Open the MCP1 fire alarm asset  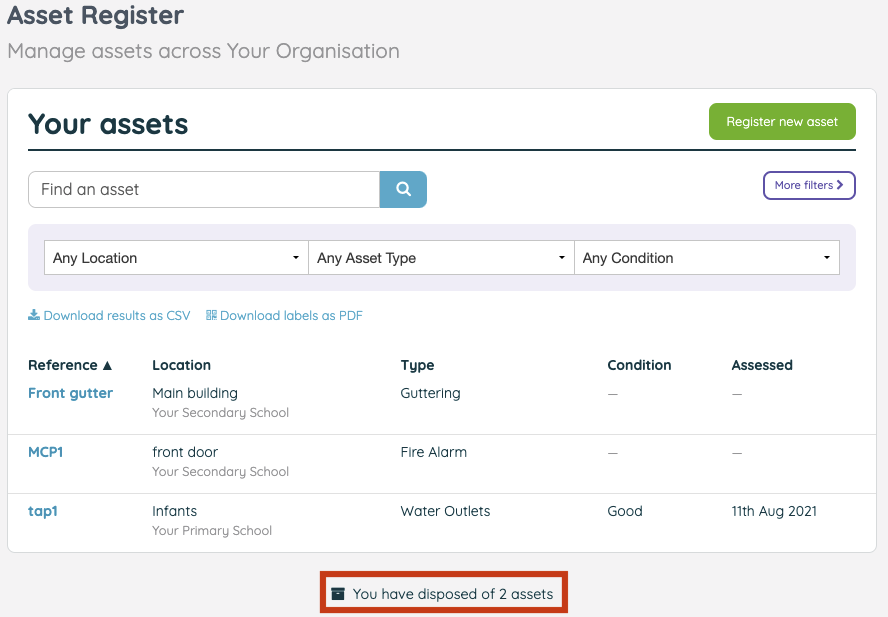45,451
